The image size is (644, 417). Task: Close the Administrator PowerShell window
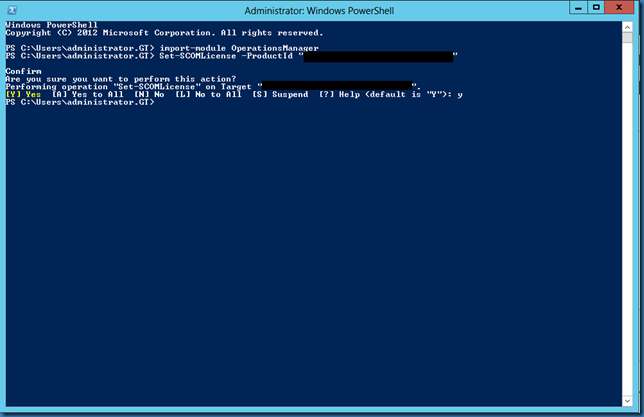621,8
